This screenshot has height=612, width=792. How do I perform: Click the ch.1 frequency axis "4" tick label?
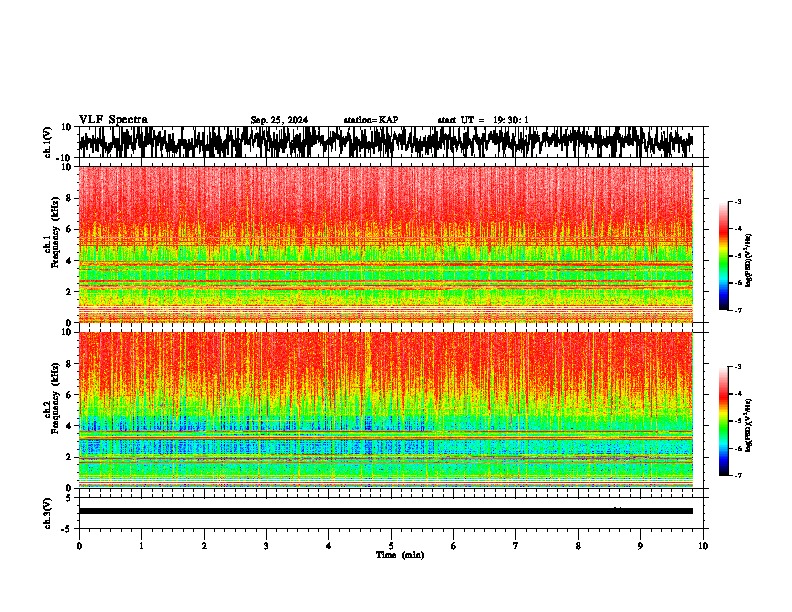click(x=69, y=261)
